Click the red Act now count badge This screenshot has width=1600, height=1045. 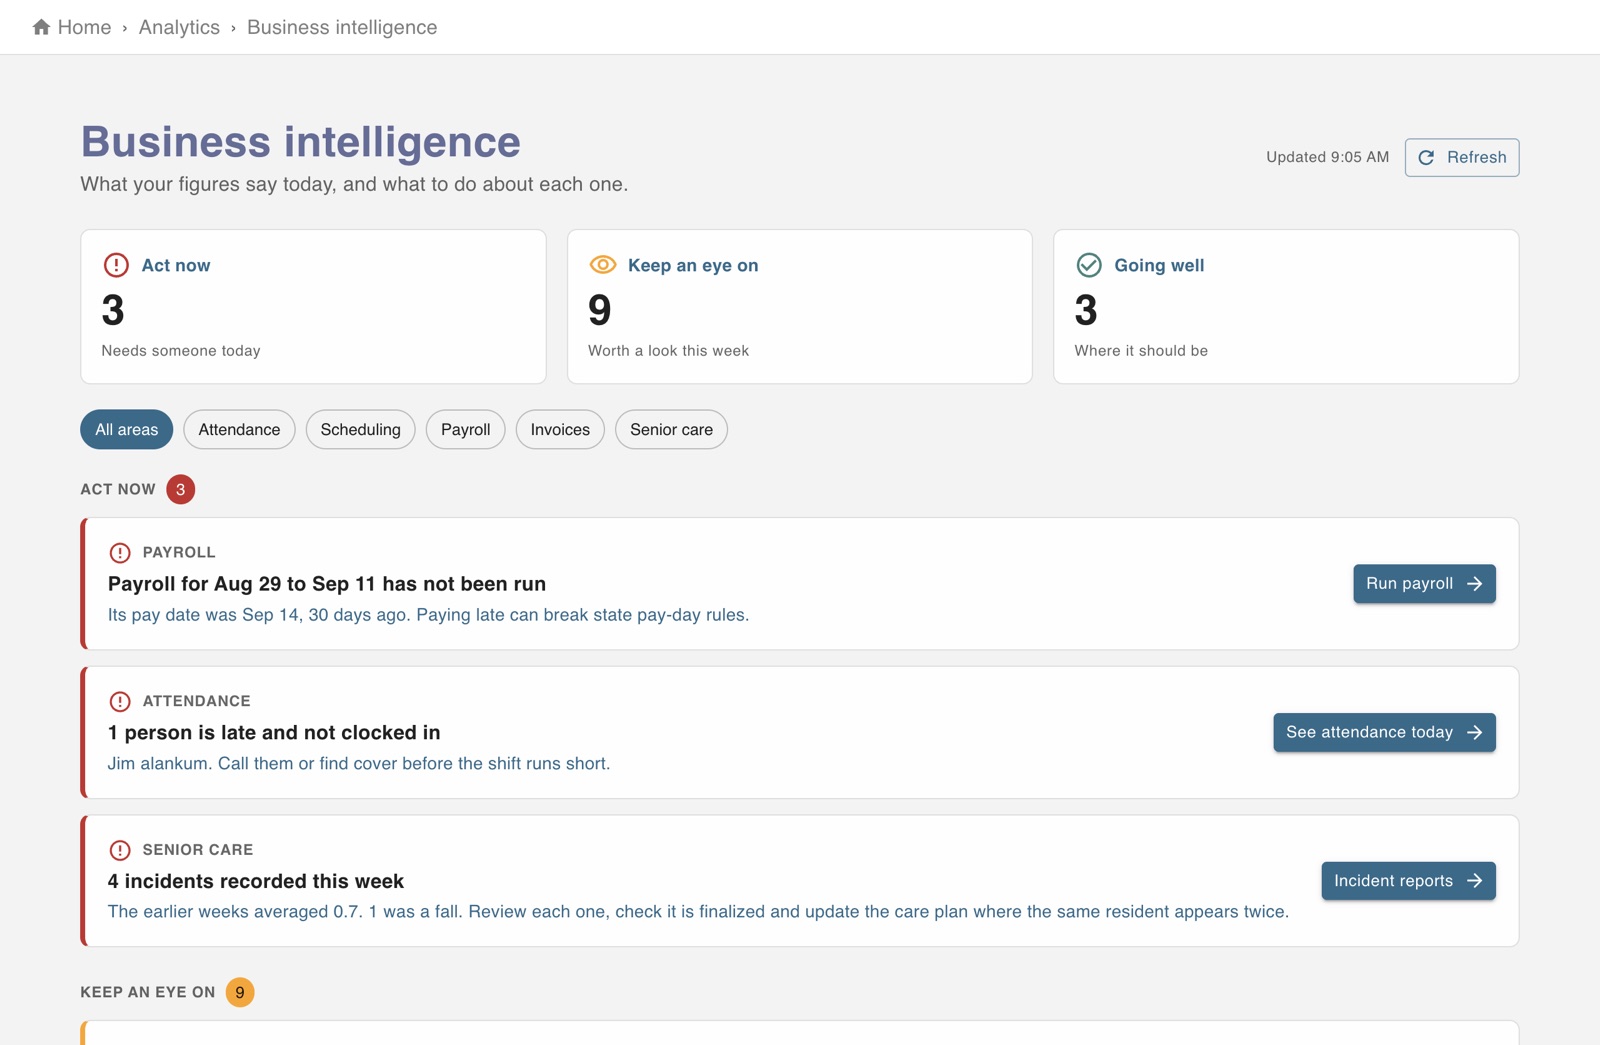180,489
